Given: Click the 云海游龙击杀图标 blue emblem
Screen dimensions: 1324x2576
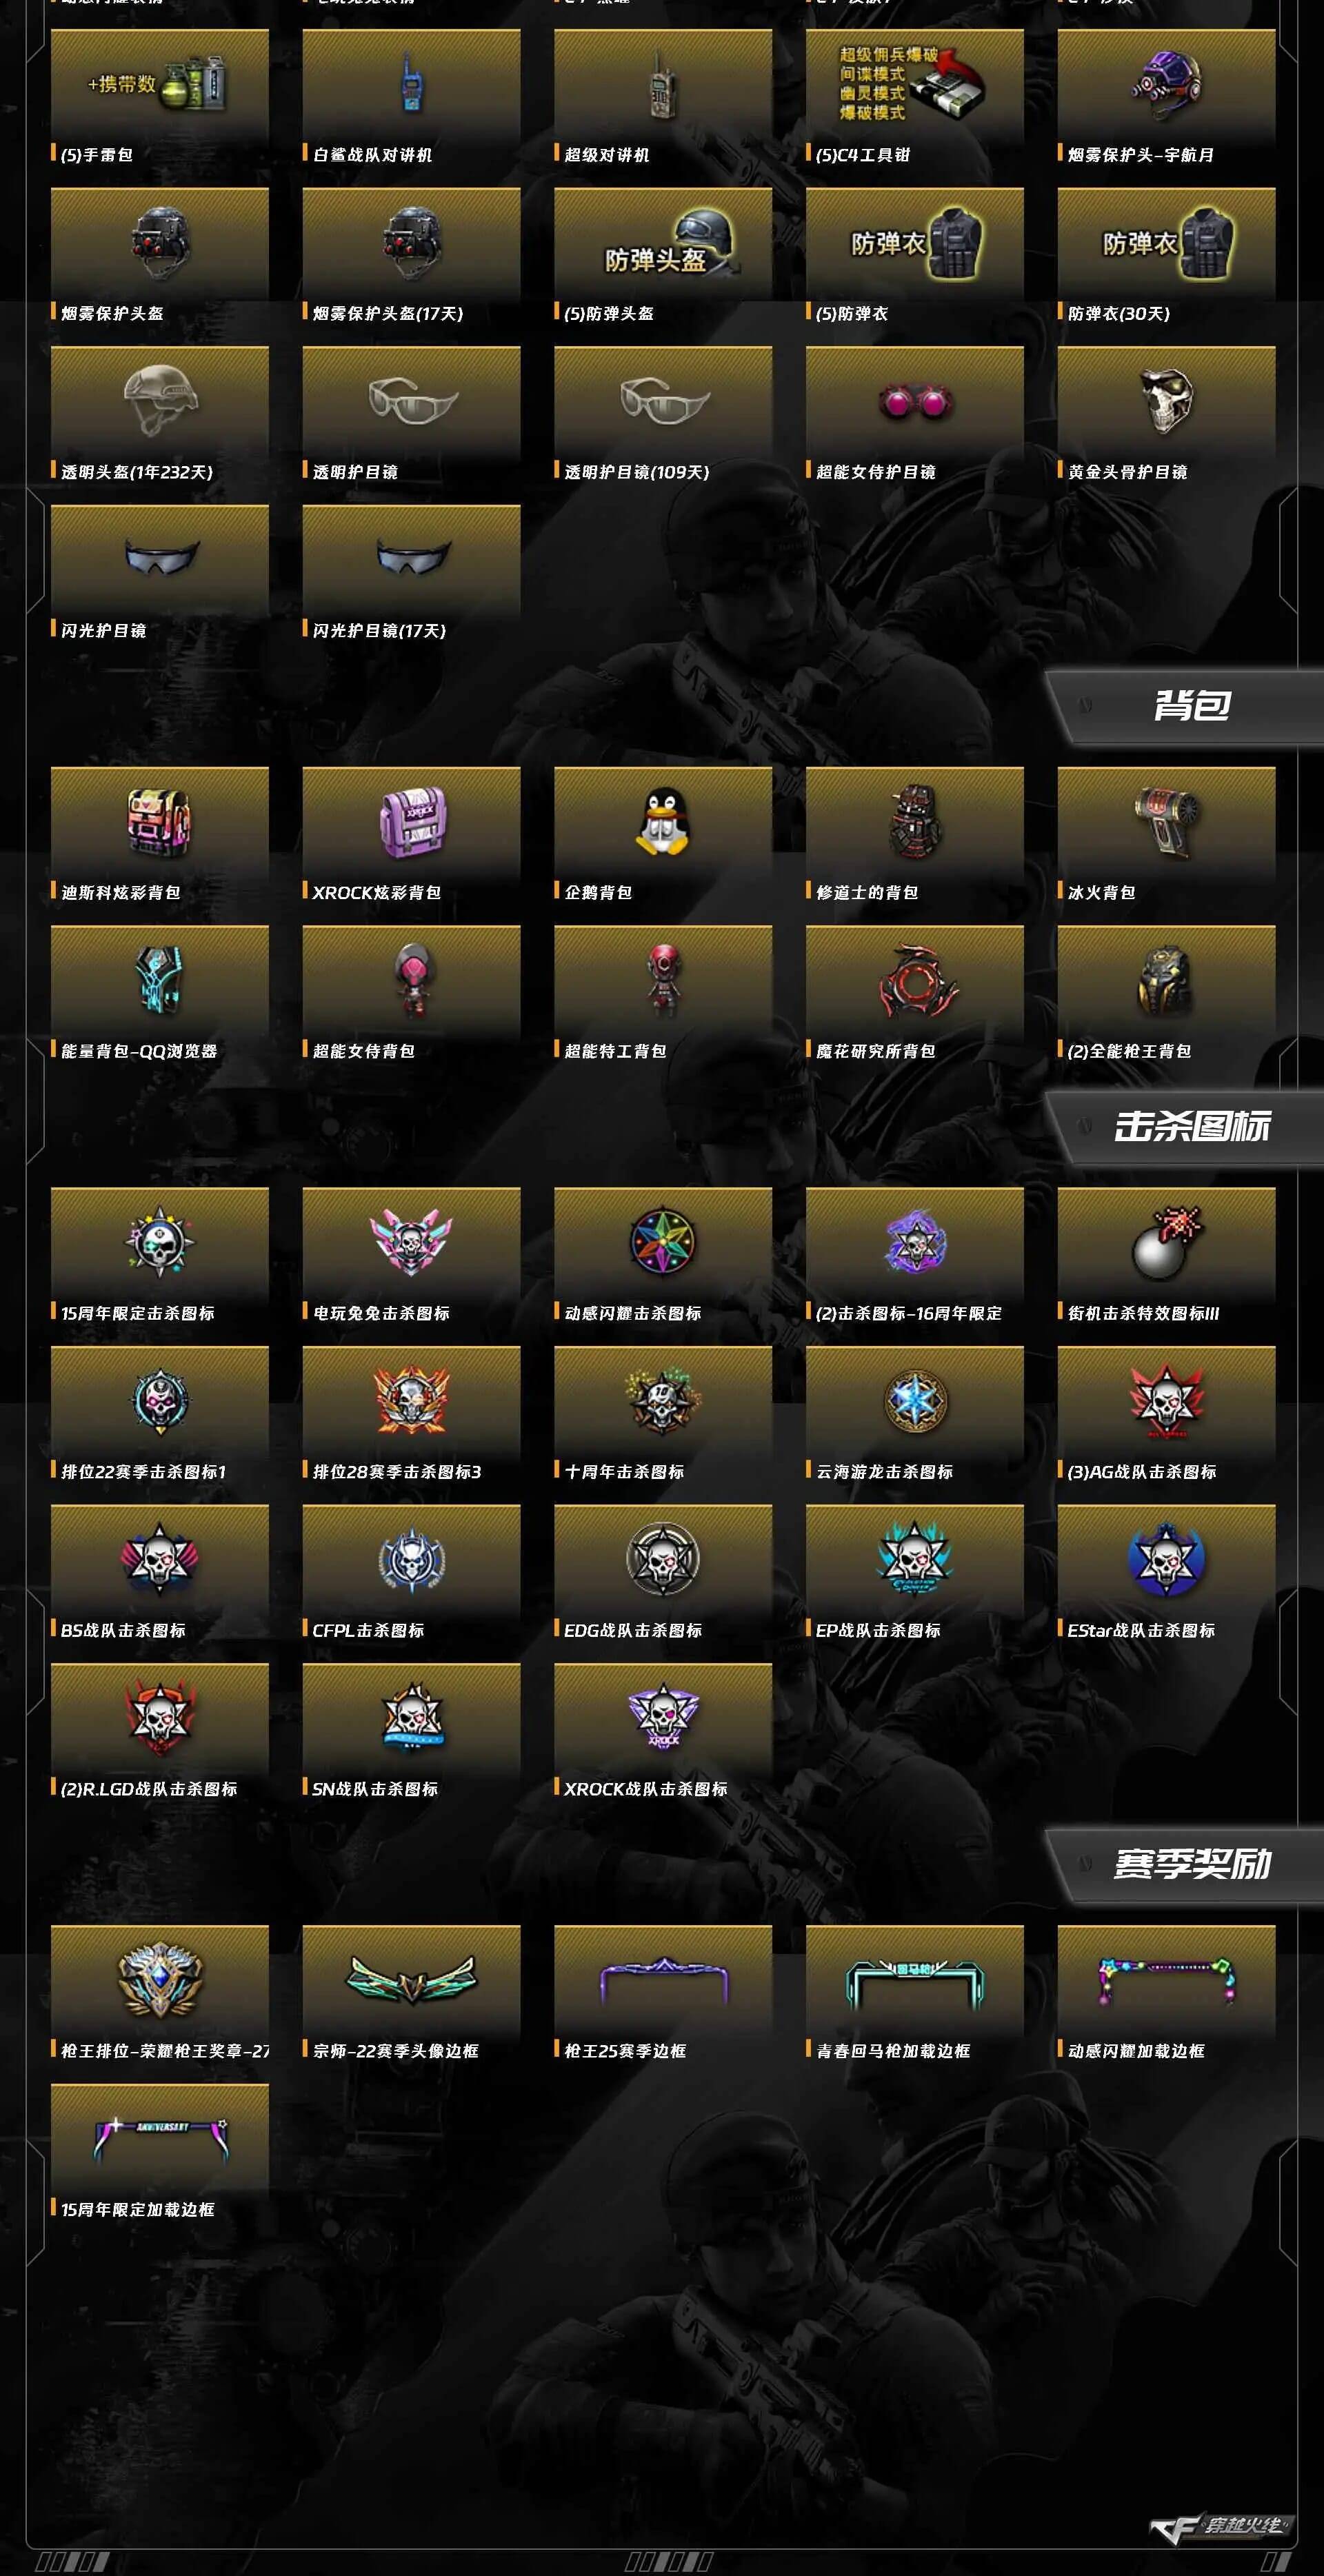Looking at the screenshot, I should click(x=915, y=1401).
